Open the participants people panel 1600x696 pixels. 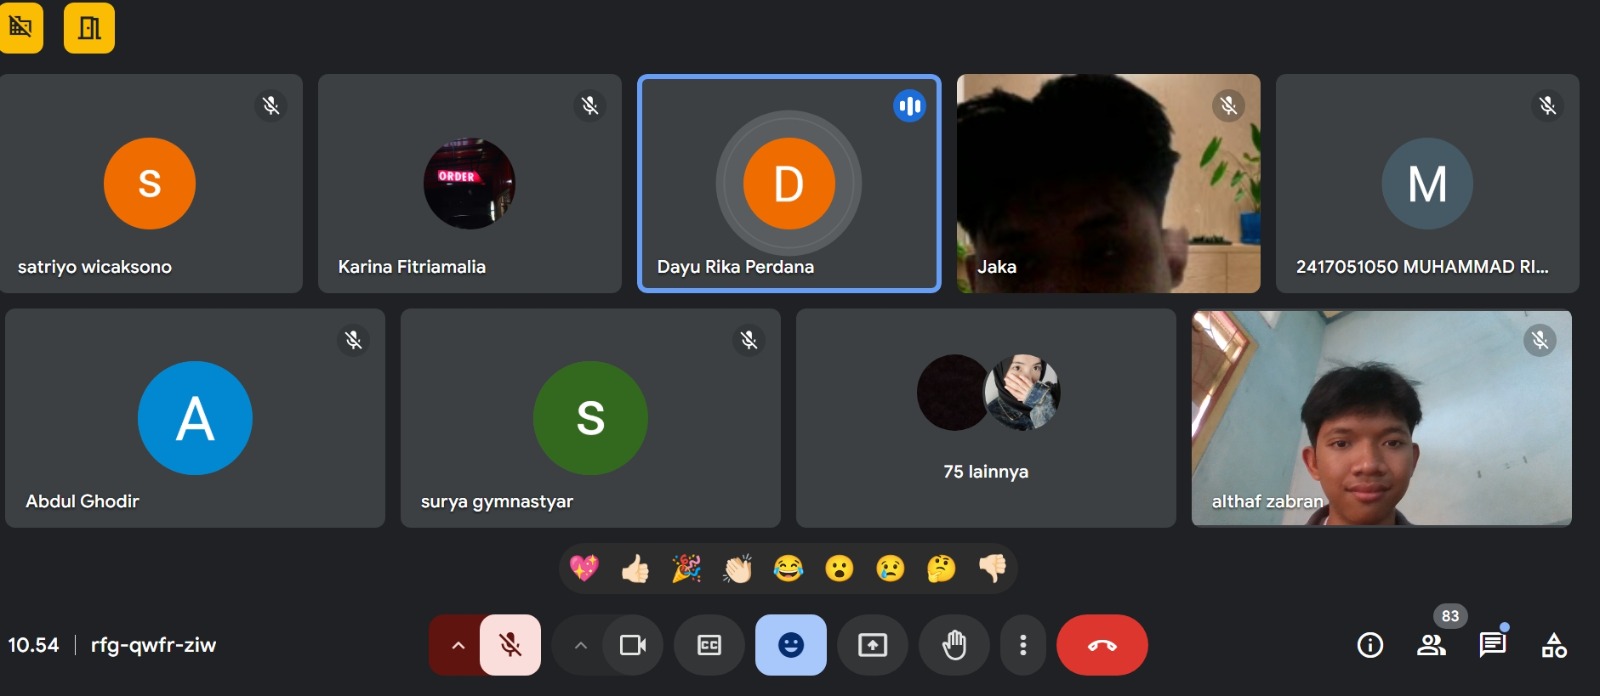1431,646
